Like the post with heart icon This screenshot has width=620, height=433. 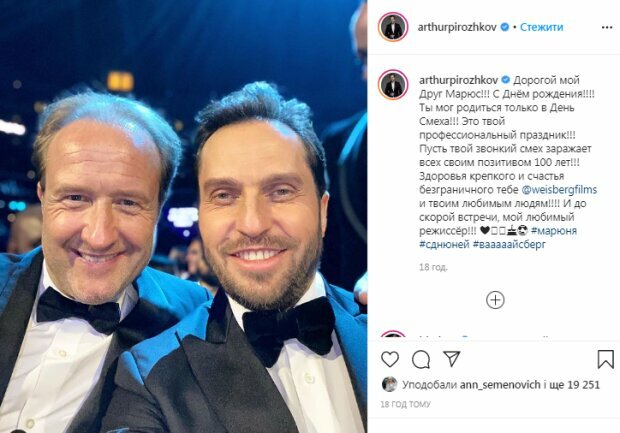(390, 359)
